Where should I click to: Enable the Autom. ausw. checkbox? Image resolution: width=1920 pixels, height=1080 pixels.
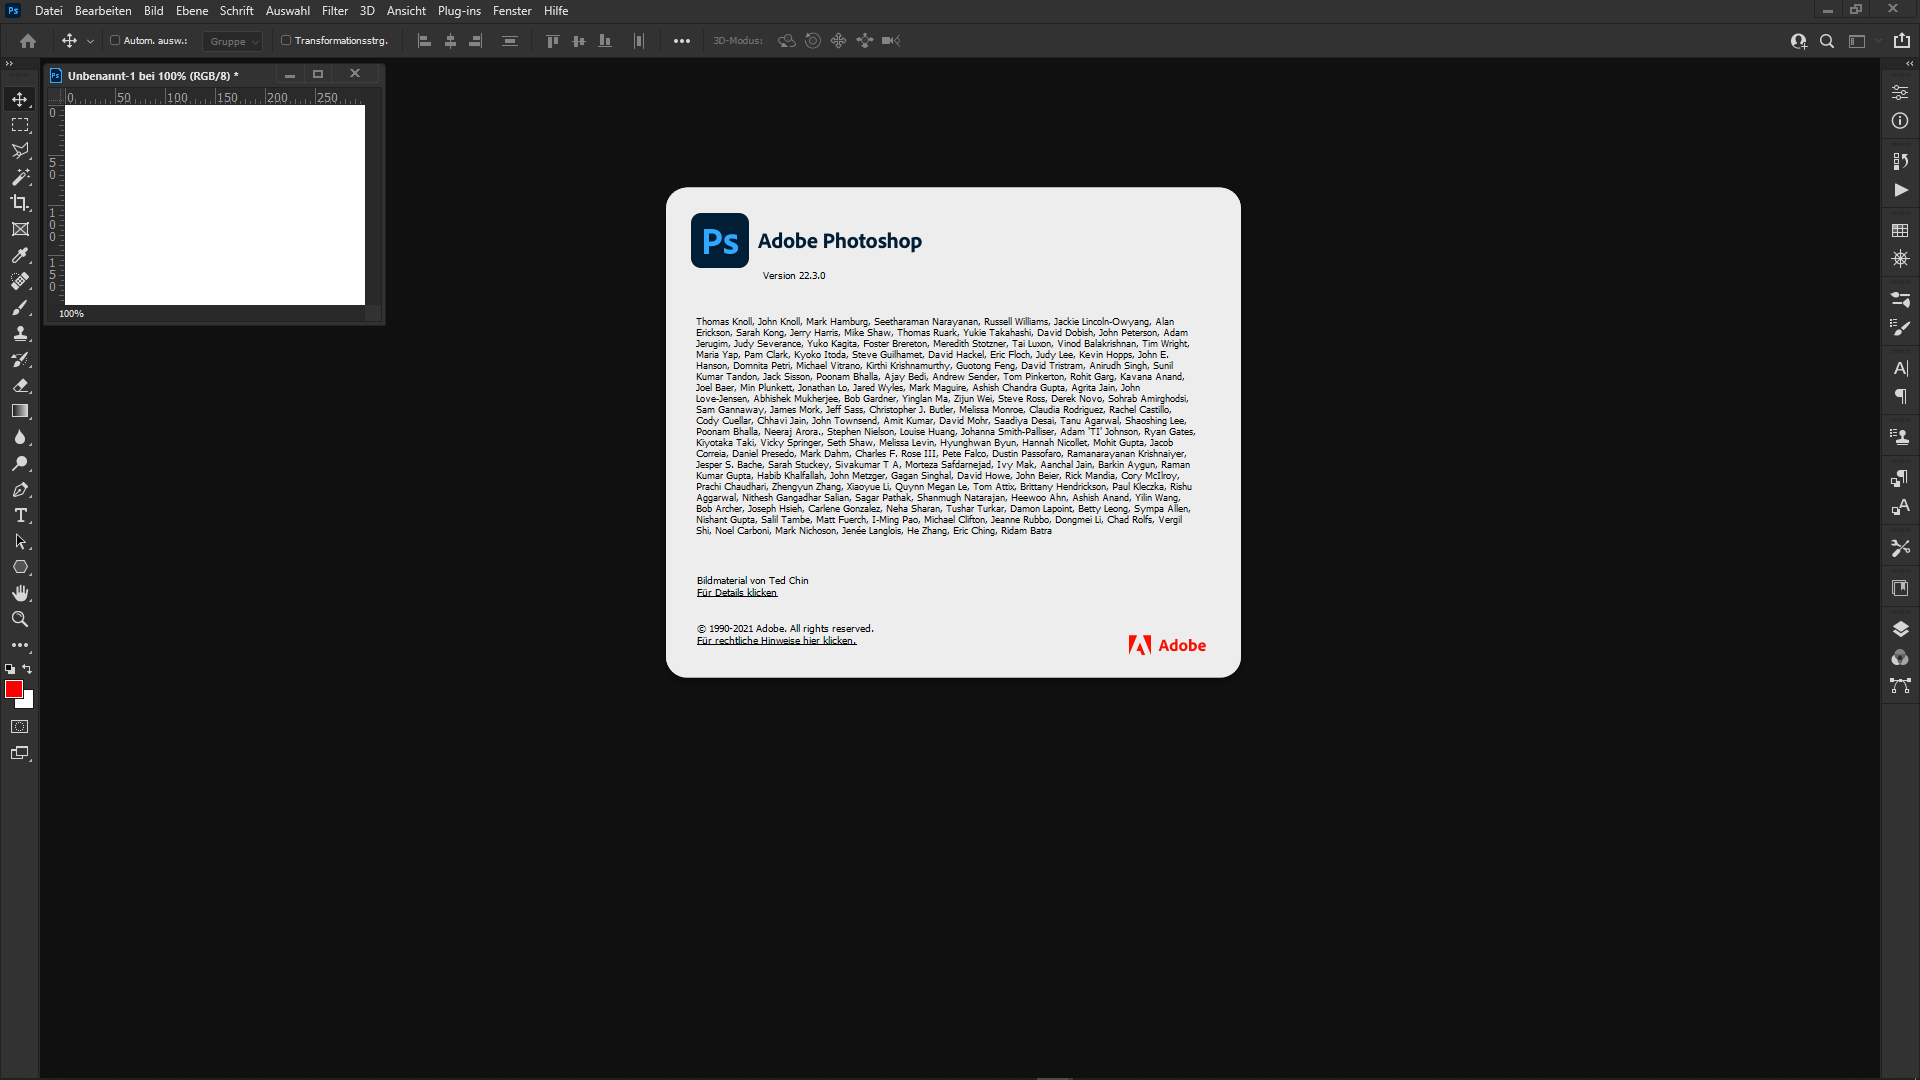115,41
